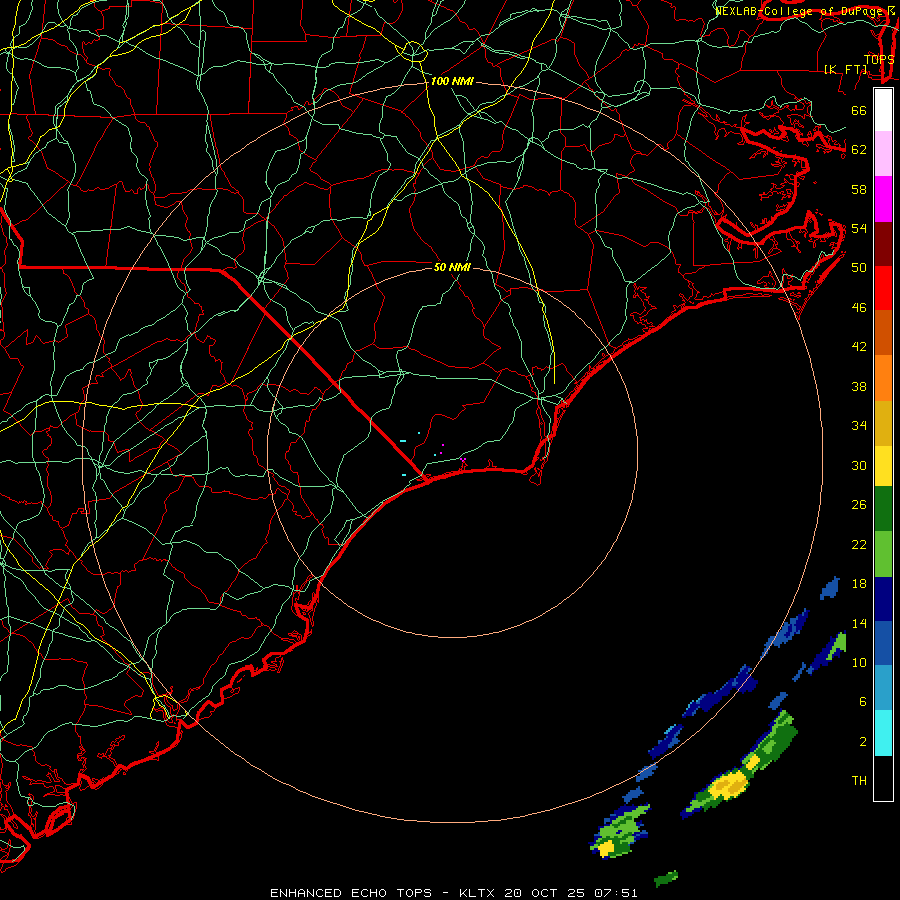
Task: Select legend value 14
Action: click(859, 623)
